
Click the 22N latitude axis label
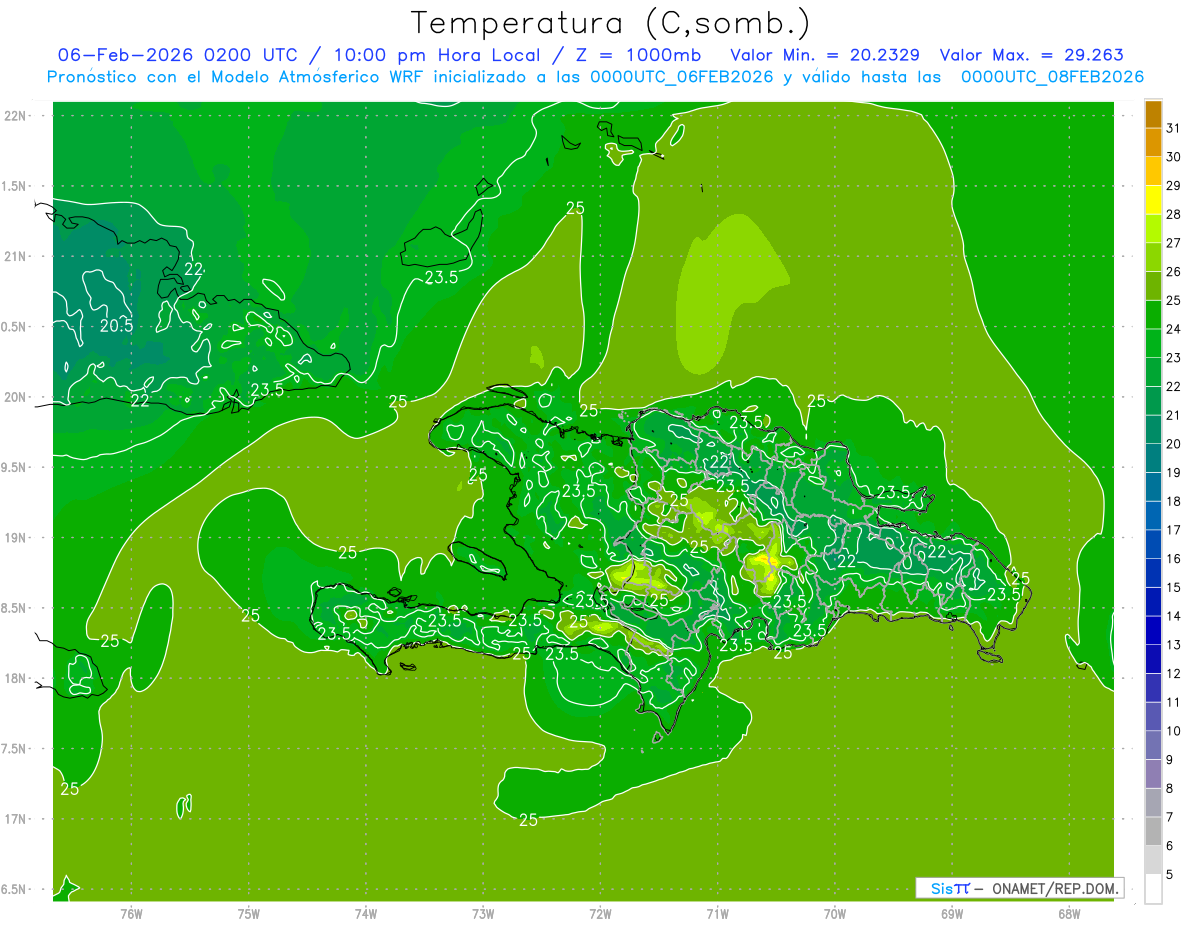(x=14, y=116)
